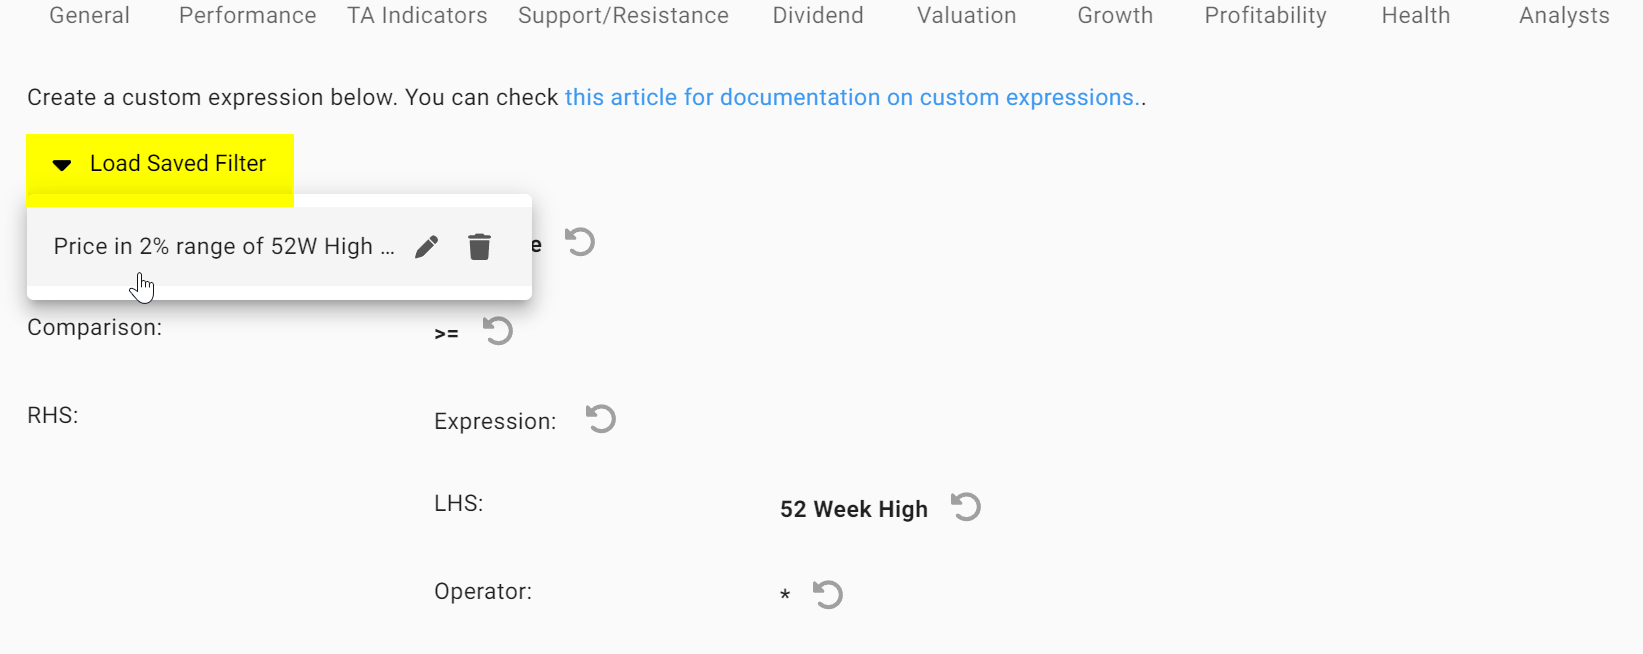Click reset icon beside the saved filter popup
Screen dimensions: 1643x654
coord(580,242)
